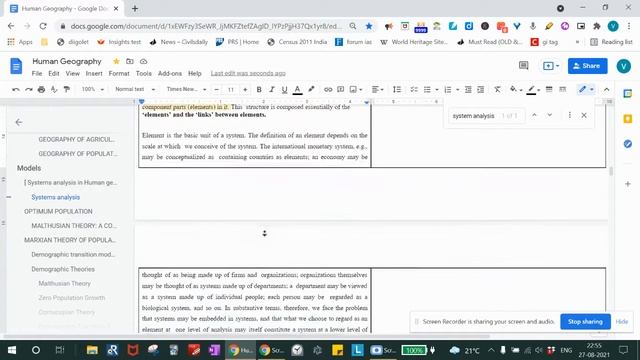Open the text color picker
This screenshot has height=360, width=640.
pyautogui.click(x=298, y=89)
